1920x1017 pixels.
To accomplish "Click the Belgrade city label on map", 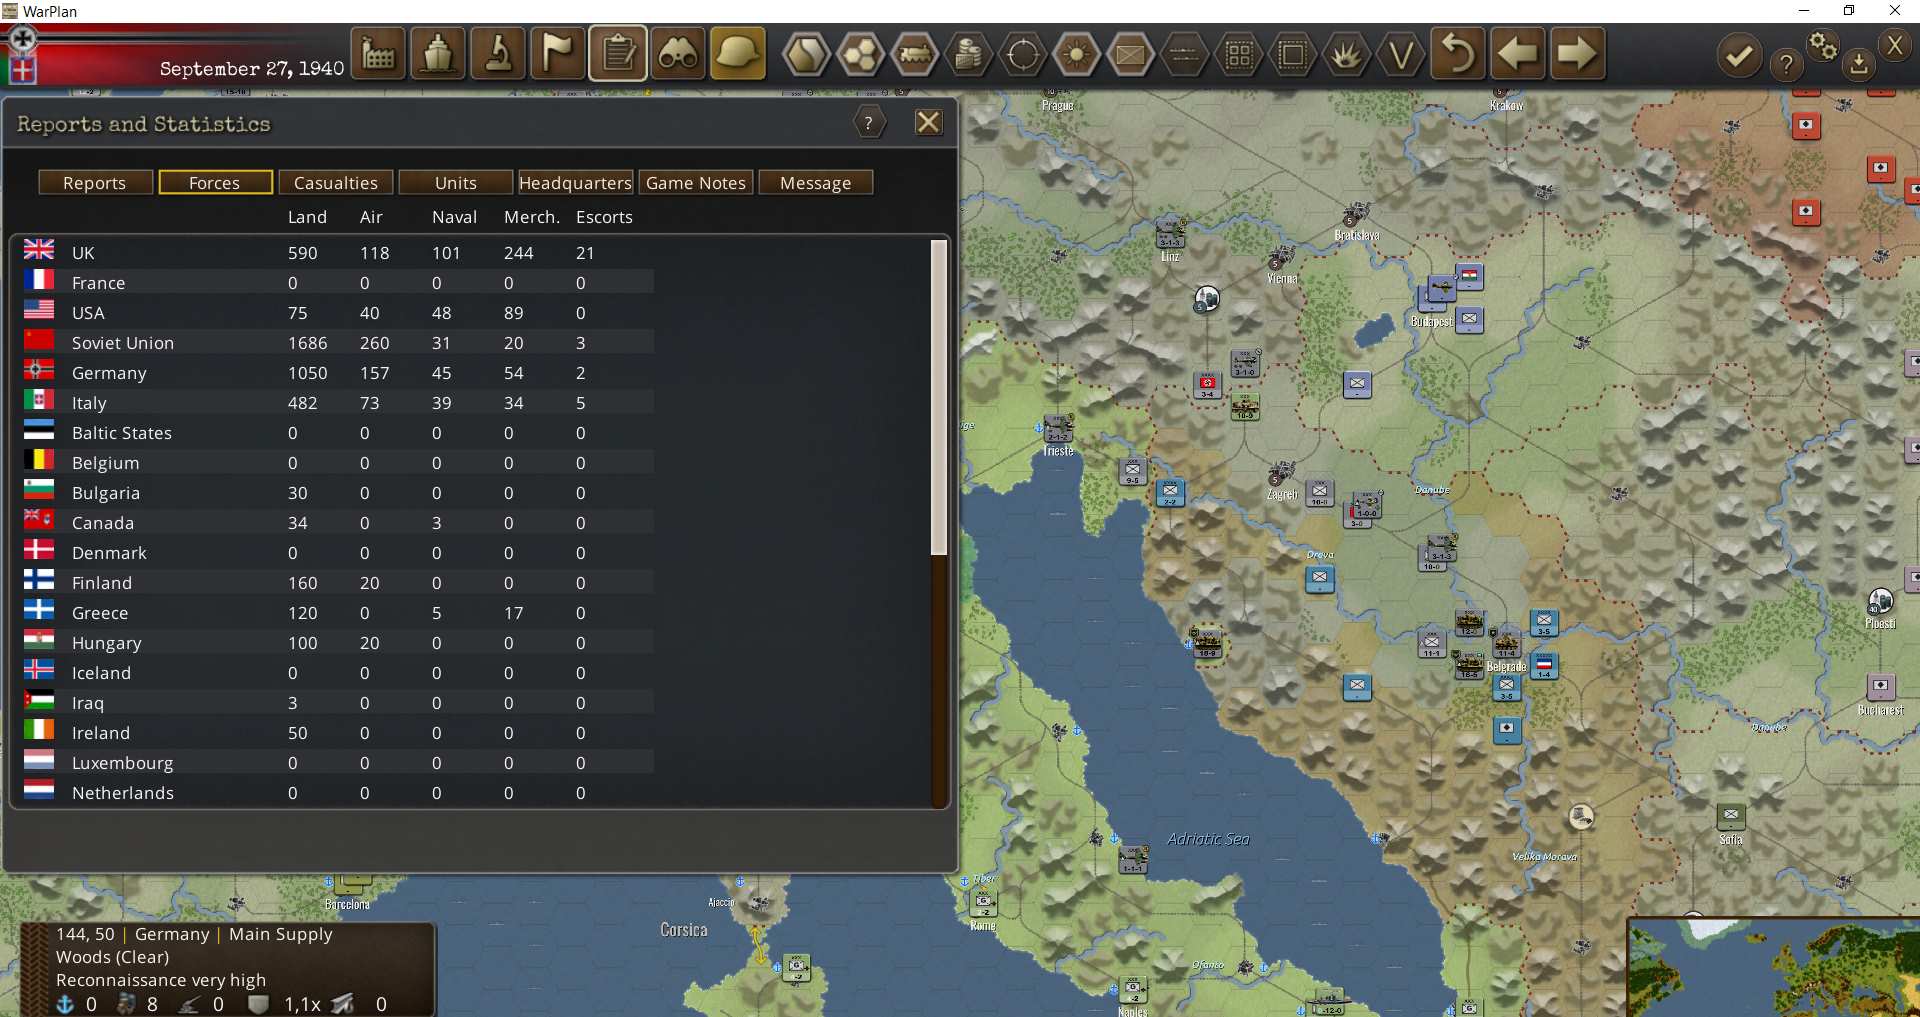I will point(1506,667).
